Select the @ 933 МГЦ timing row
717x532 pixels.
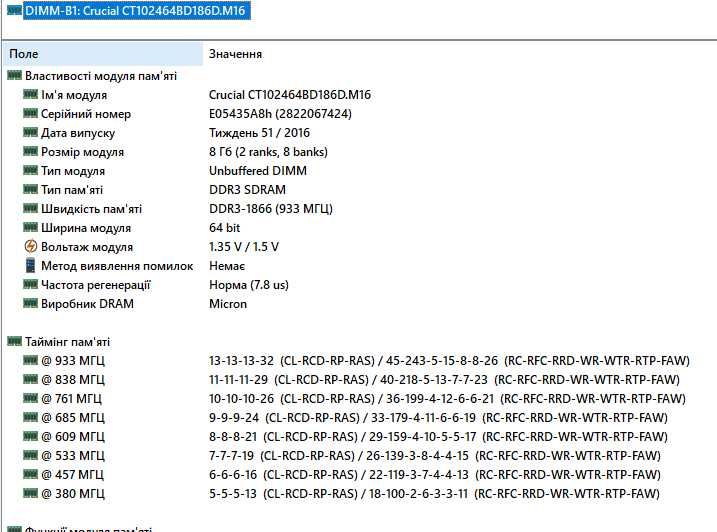click(73, 361)
